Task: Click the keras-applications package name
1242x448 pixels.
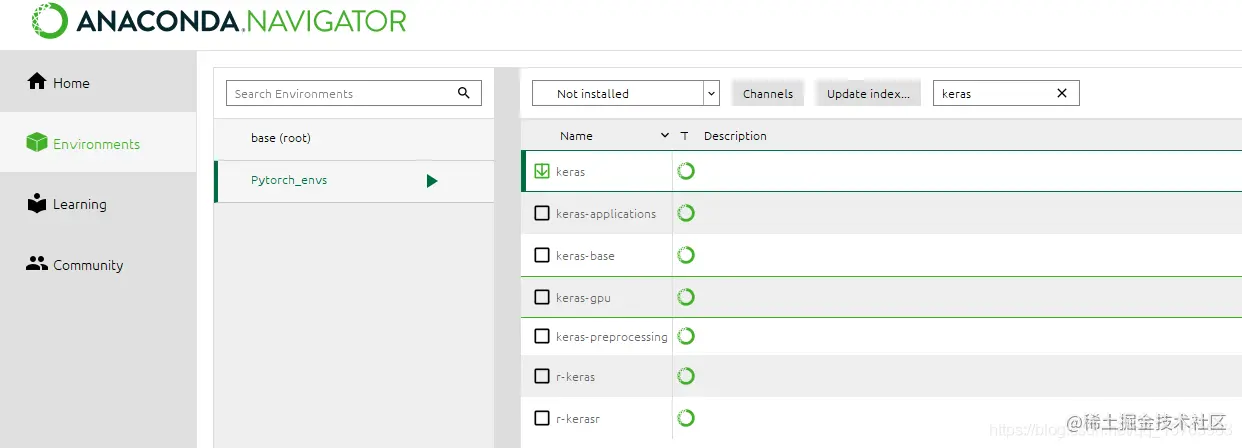Action: tap(606, 214)
